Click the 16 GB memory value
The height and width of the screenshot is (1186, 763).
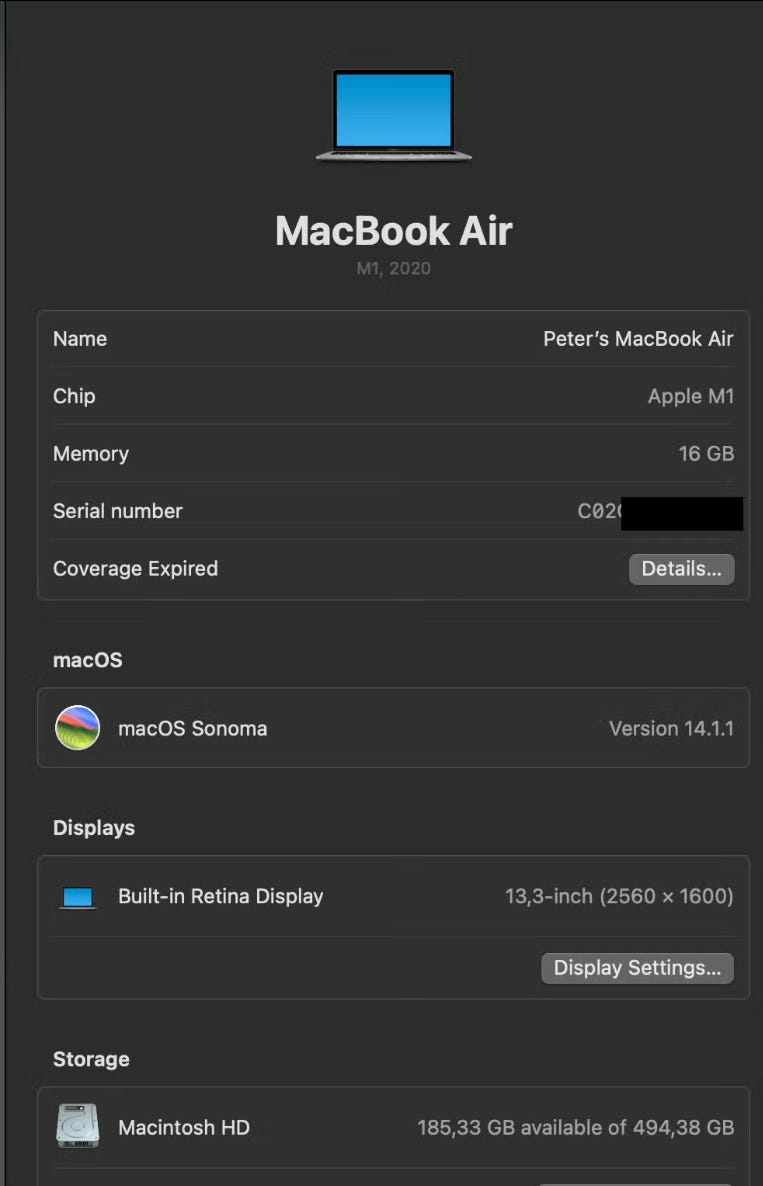tap(706, 454)
